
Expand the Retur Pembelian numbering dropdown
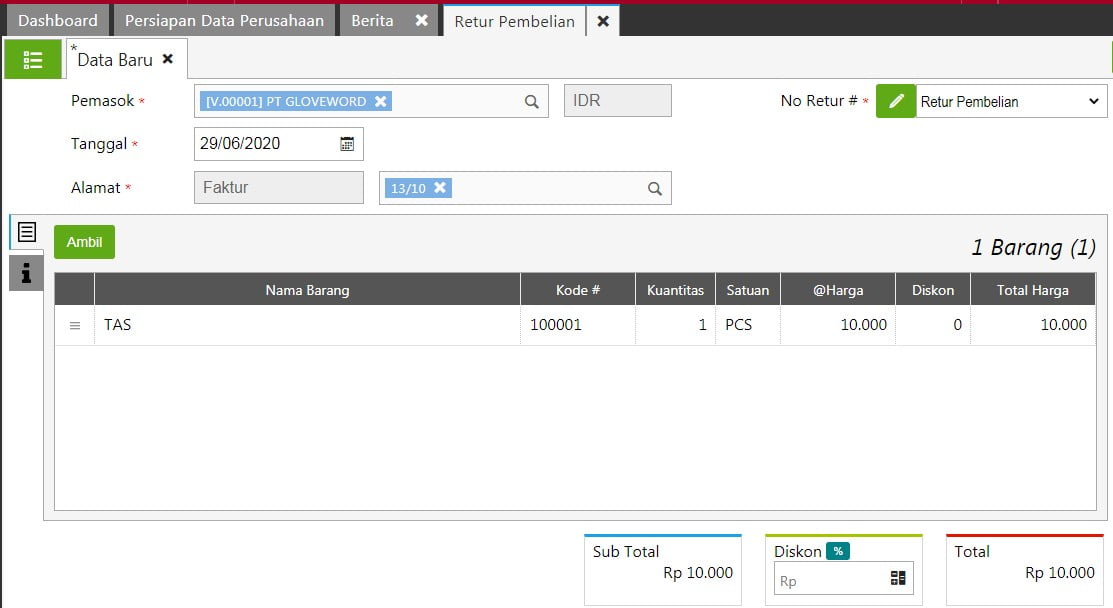[1011, 101]
